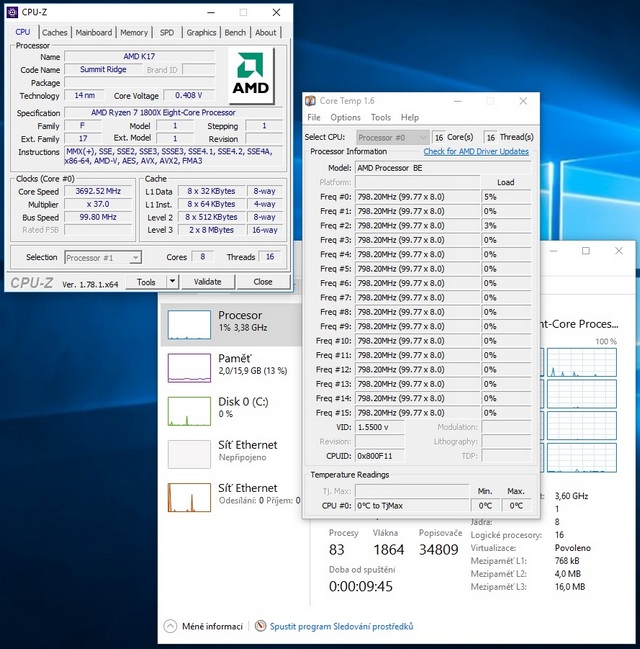Viewport: 640px width, 649px height.
Task: Click the Model field AMD Processor BE
Action: coord(443,168)
